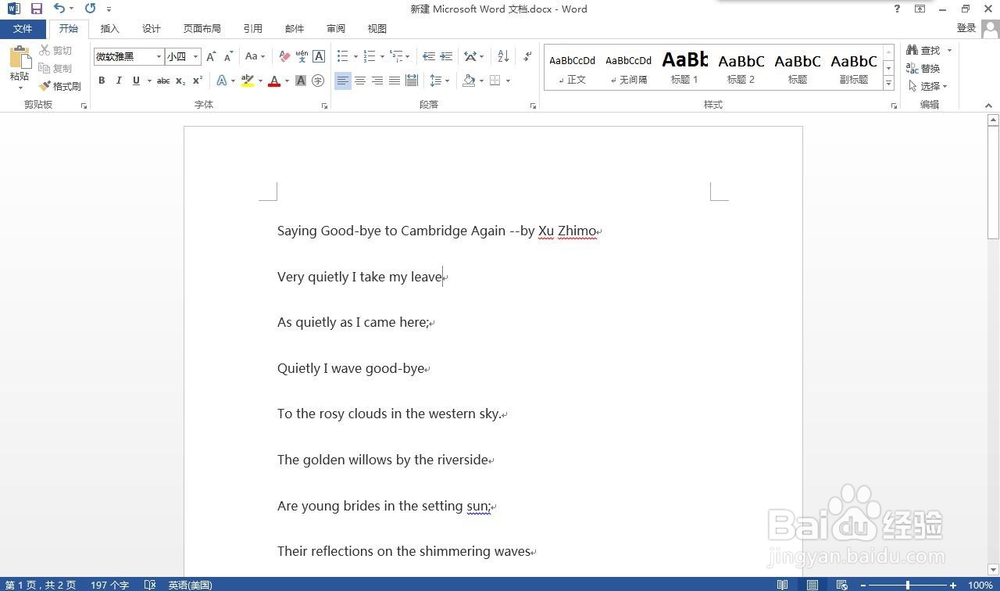This screenshot has height=591, width=1000.
Task: Show or hide paragraph marks
Action: pyautogui.click(x=527, y=57)
